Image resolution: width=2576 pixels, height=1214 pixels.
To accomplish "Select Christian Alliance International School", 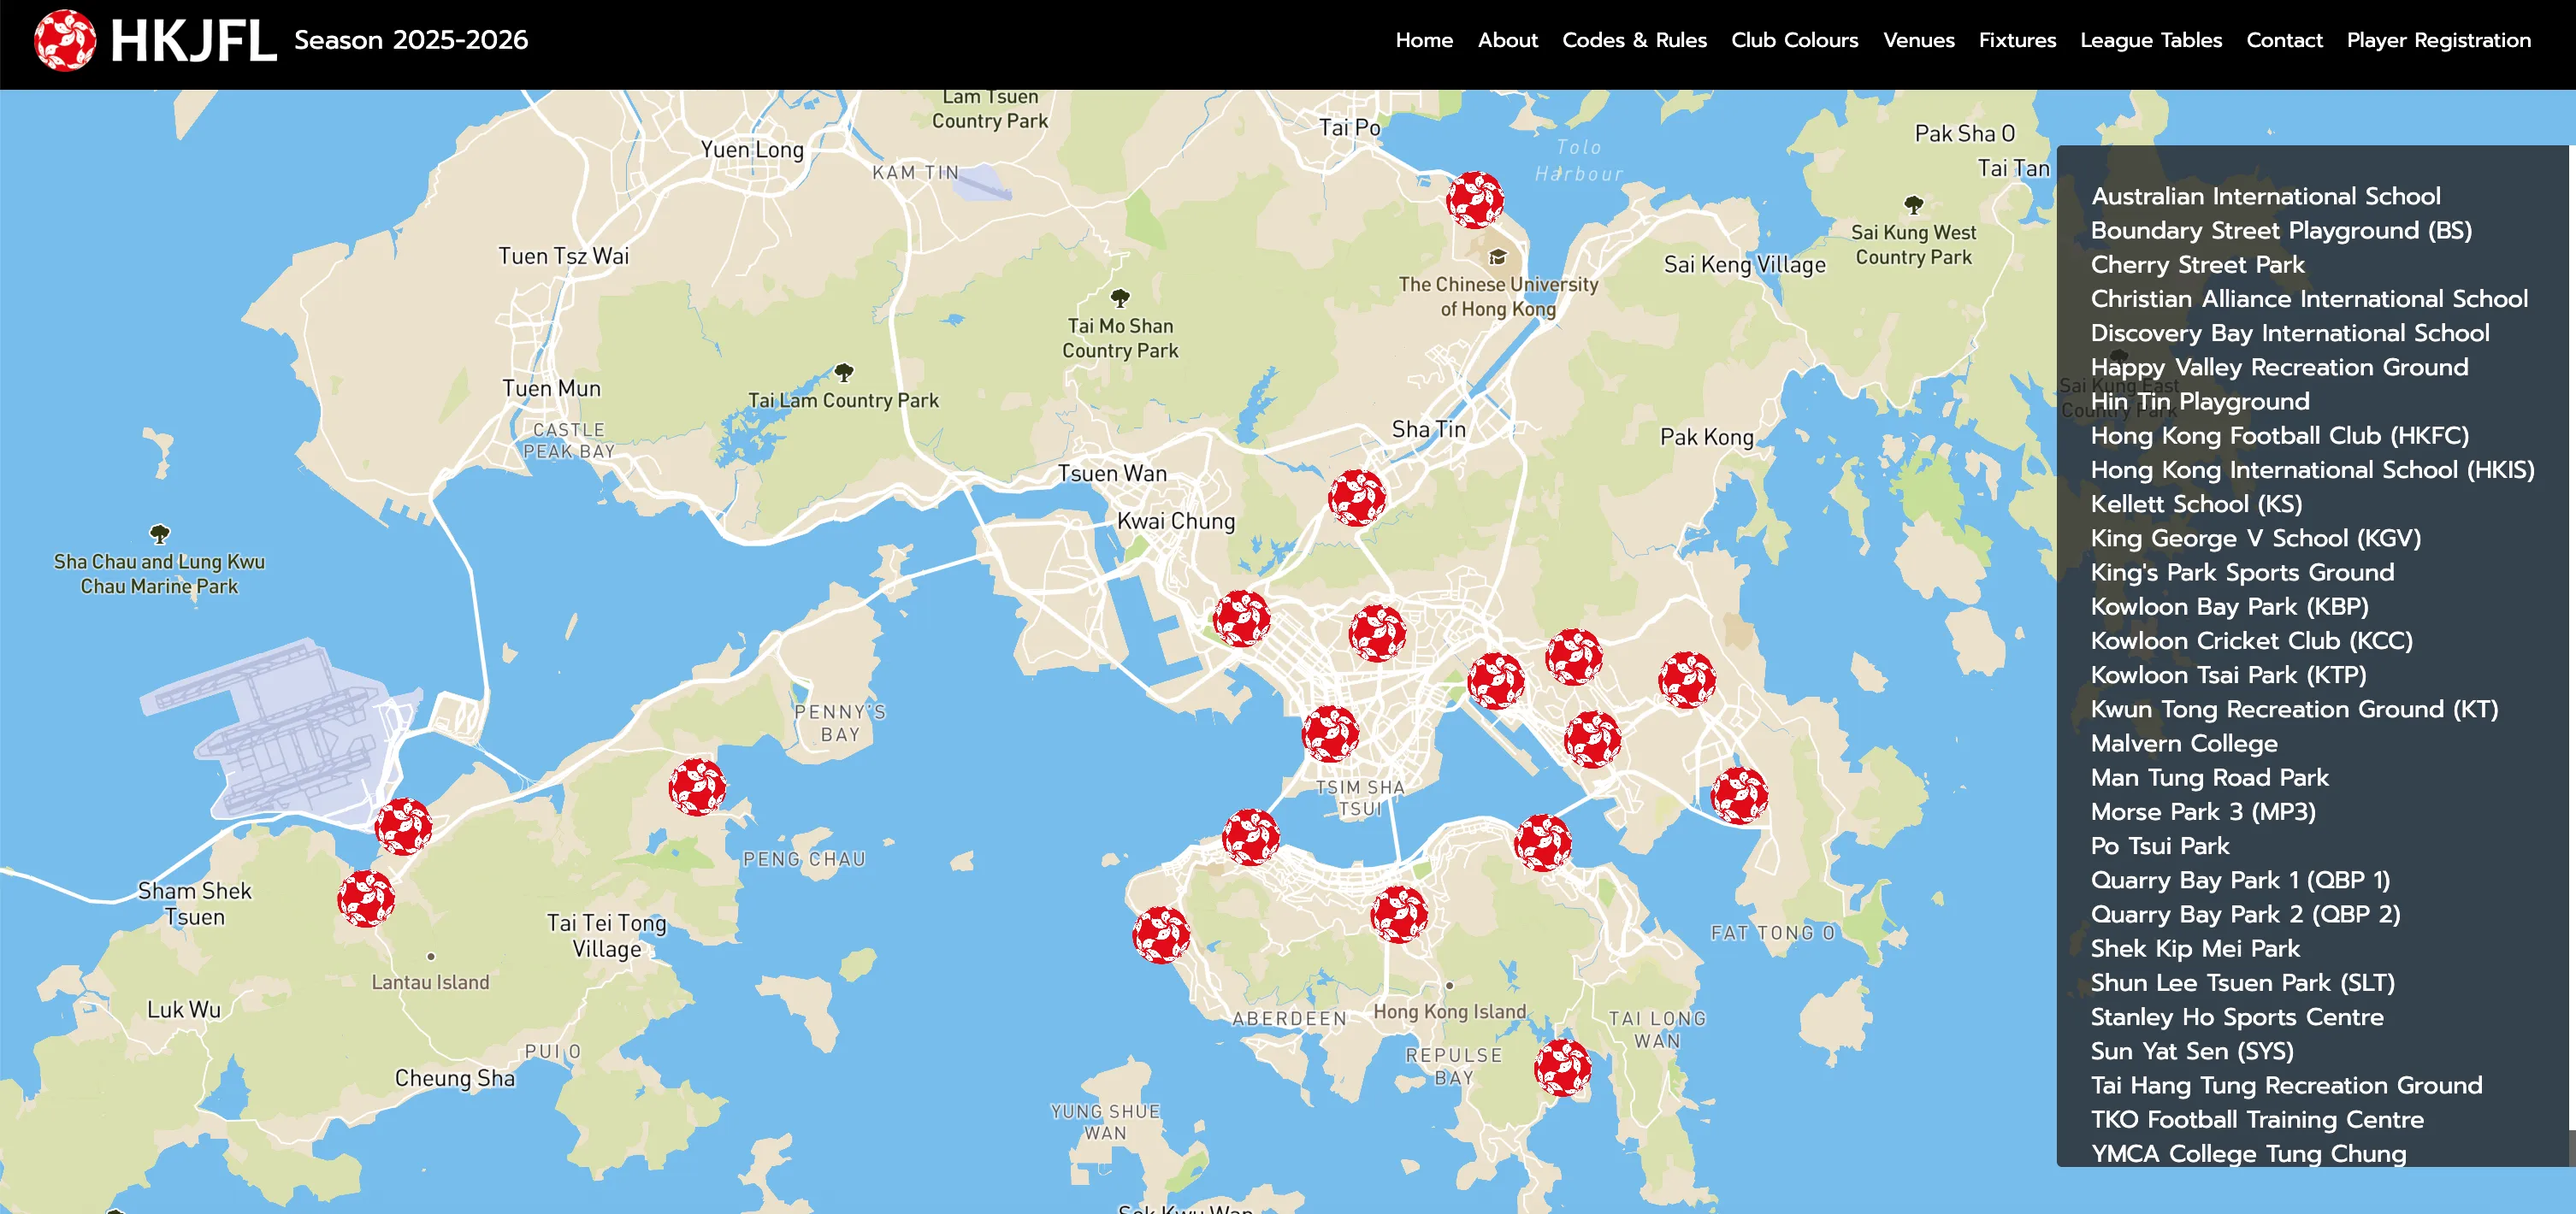I will [x=2309, y=298].
